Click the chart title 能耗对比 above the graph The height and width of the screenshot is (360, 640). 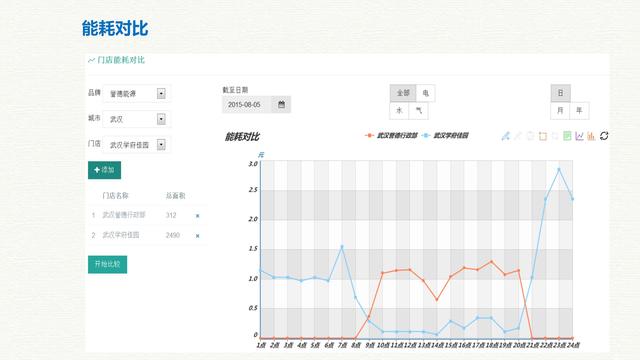242,136
